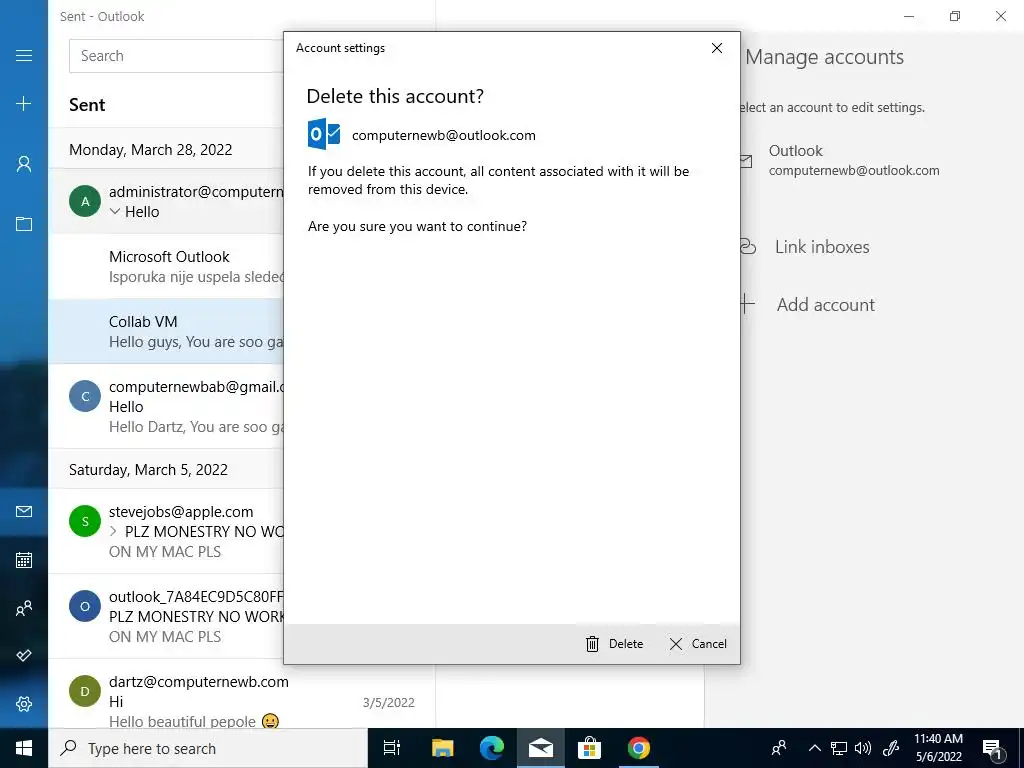Open People tray icon on taskbar

pos(778,748)
